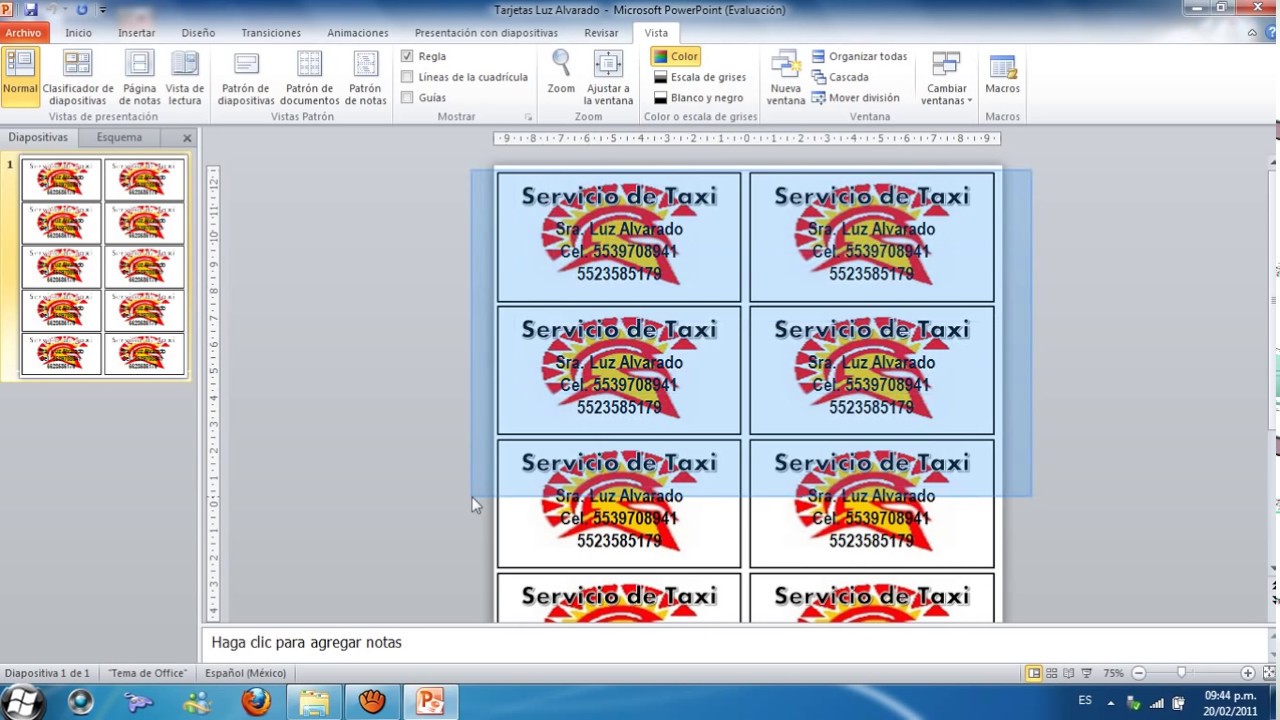
Task: Select slide sorter icon in status bar
Action: pyautogui.click(x=1052, y=673)
